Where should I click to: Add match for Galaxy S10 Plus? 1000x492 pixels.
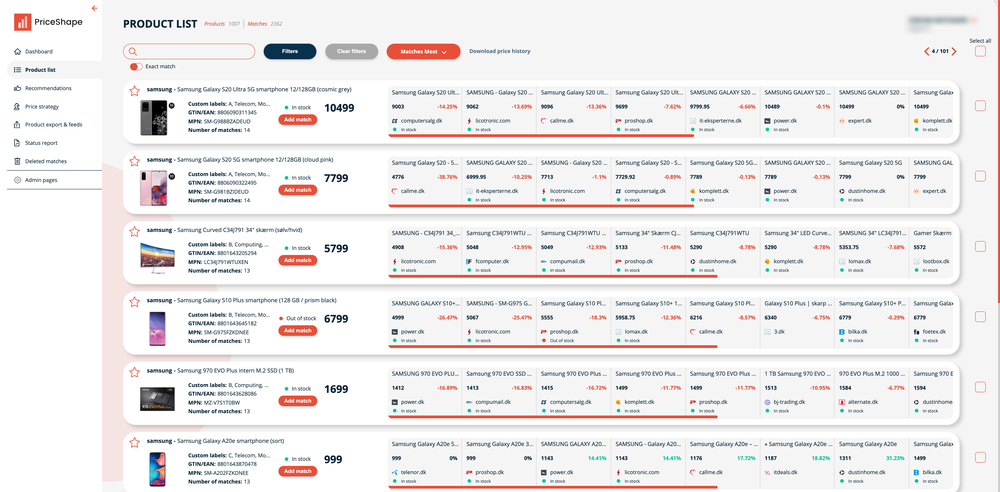[298, 331]
